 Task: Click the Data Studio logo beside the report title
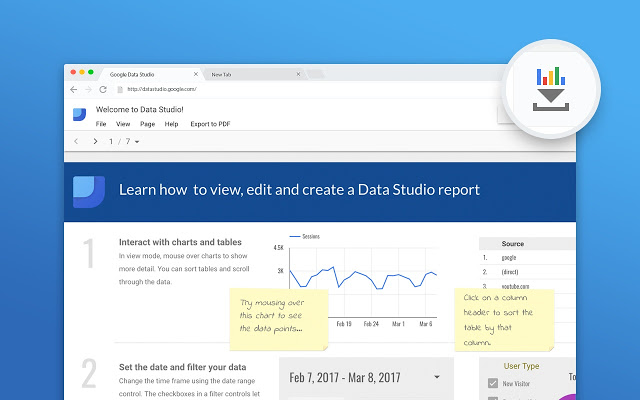coord(80,115)
